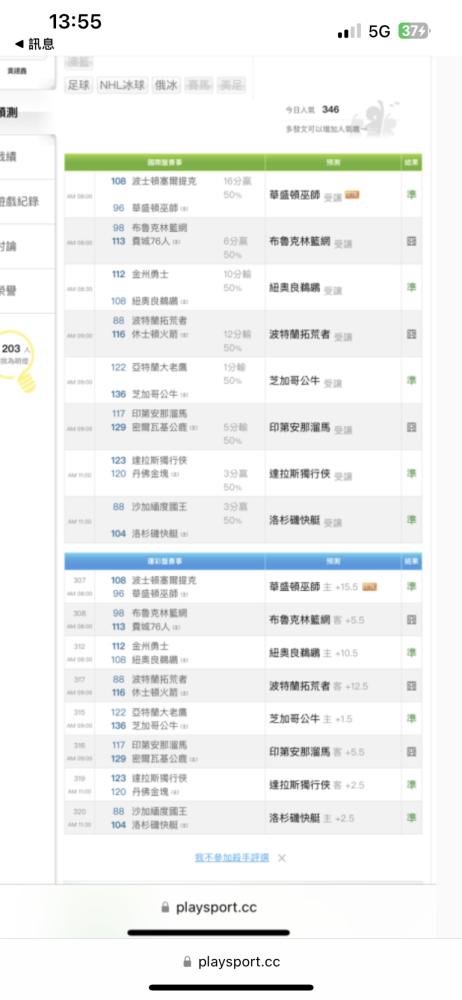The height and width of the screenshot is (1000, 462).
Task: Open the 足球 tab
Action: 79,85
